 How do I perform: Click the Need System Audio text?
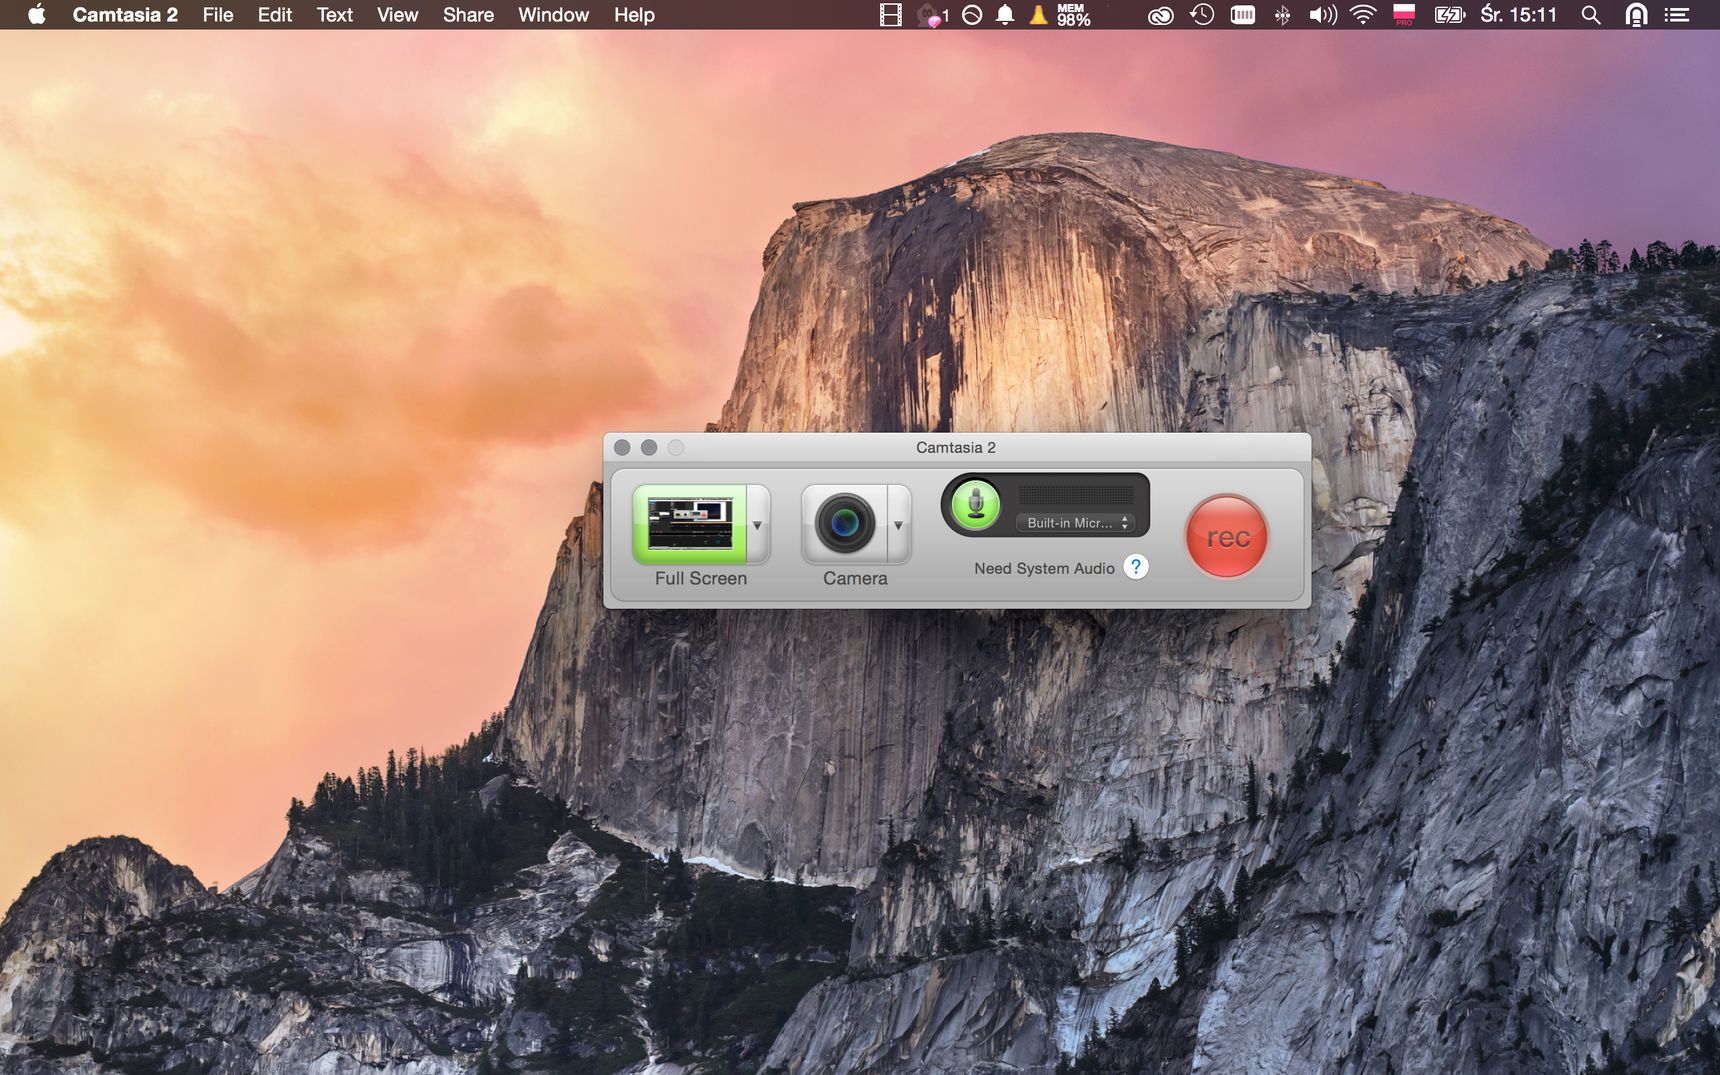pyautogui.click(x=1044, y=568)
